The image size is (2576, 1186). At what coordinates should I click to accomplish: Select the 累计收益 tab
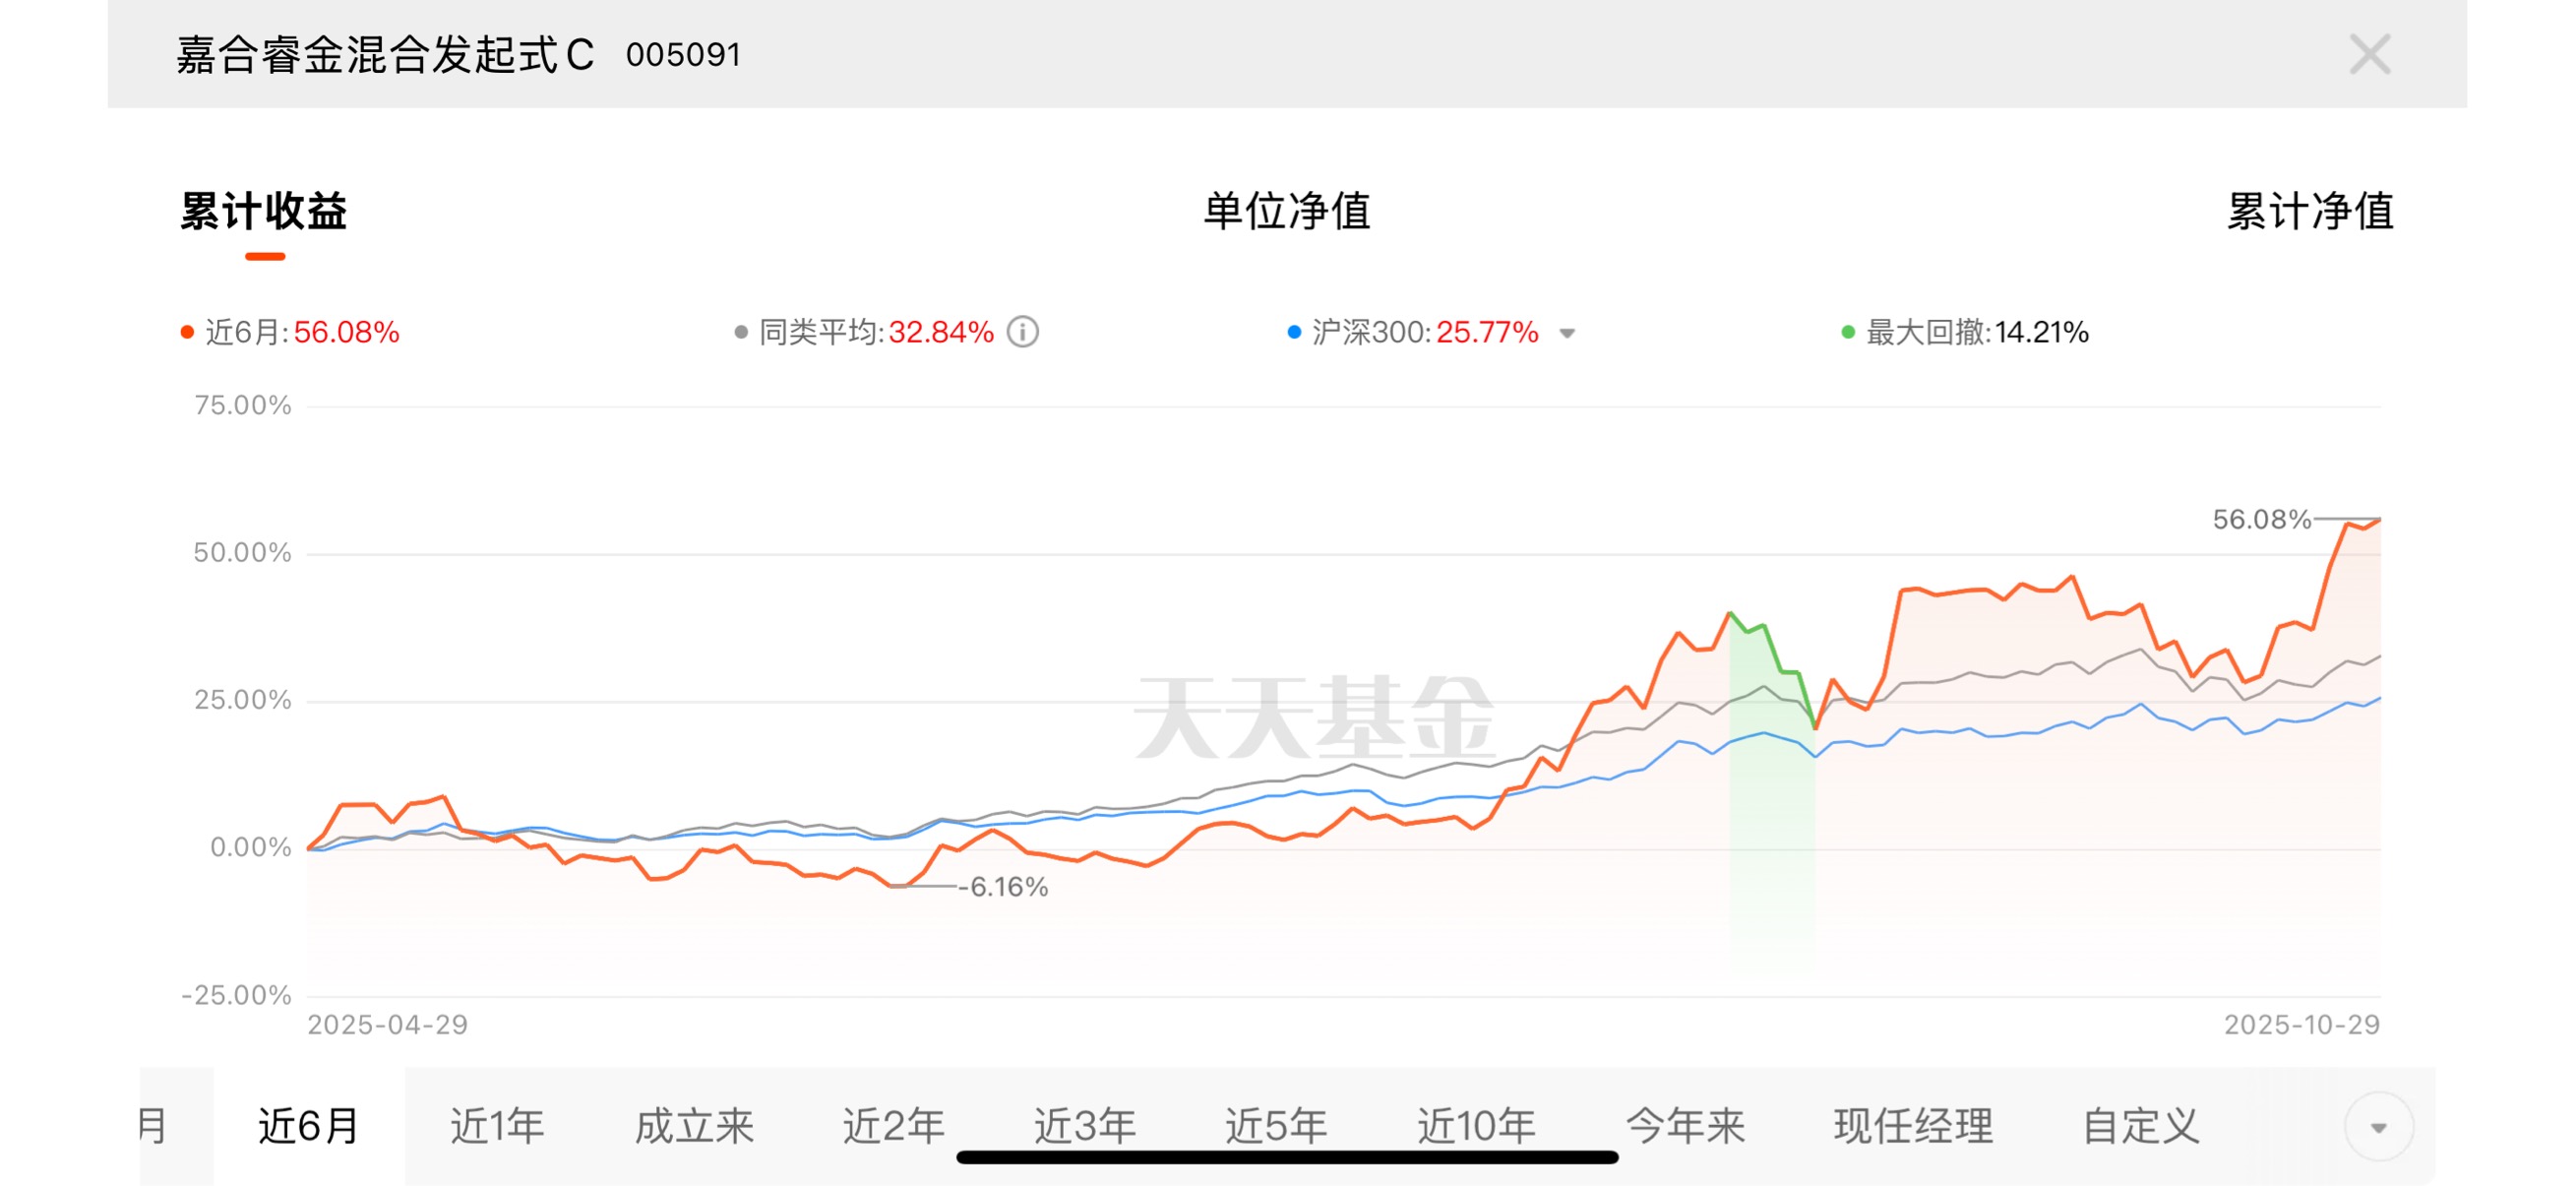264,211
